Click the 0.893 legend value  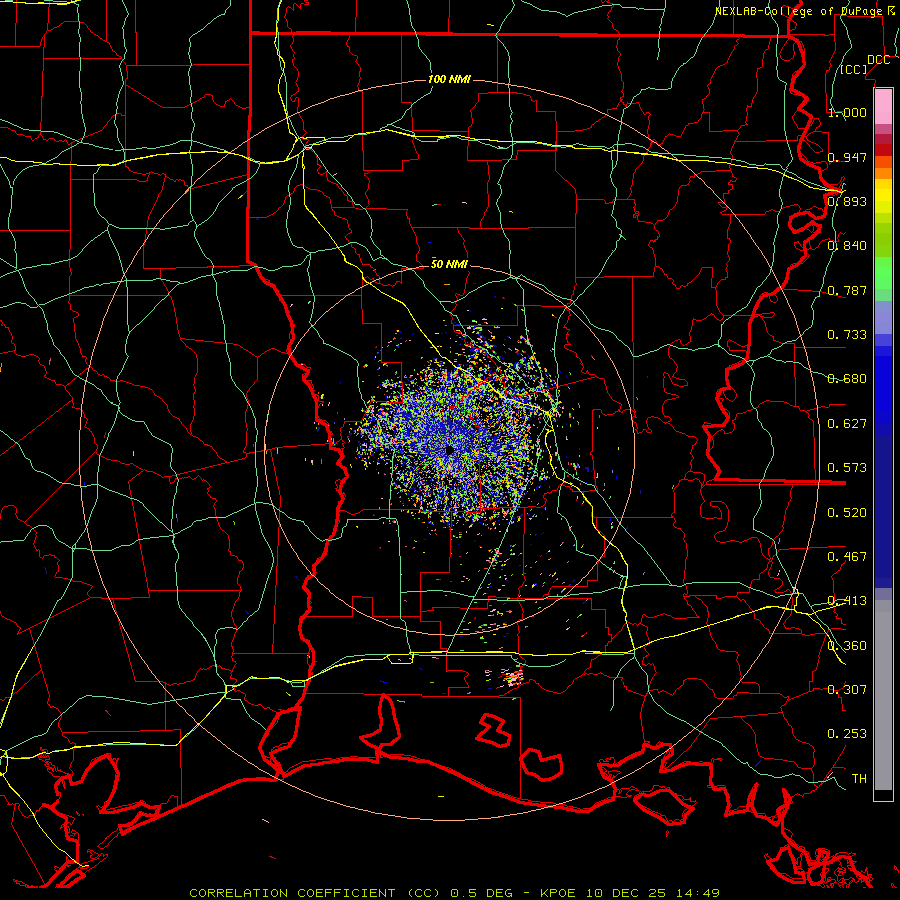(x=847, y=201)
